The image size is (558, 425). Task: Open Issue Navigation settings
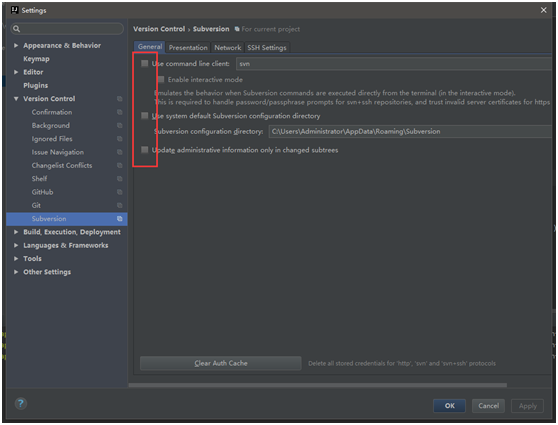point(58,152)
